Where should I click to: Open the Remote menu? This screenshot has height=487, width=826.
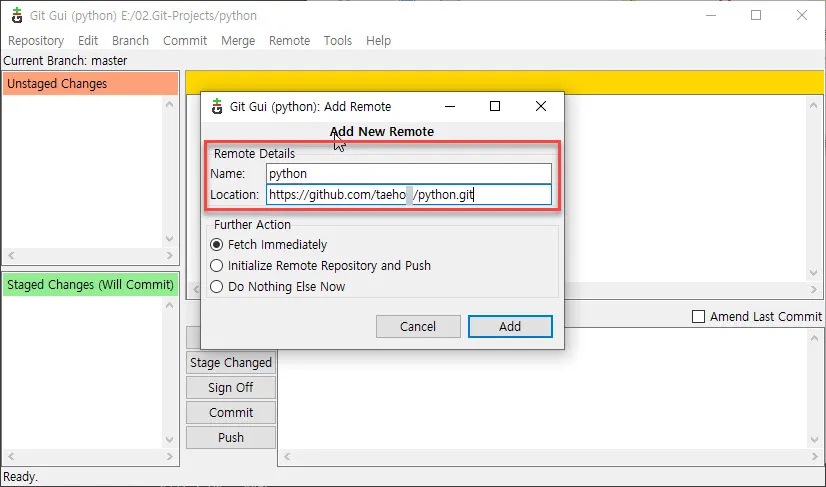point(289,41)
